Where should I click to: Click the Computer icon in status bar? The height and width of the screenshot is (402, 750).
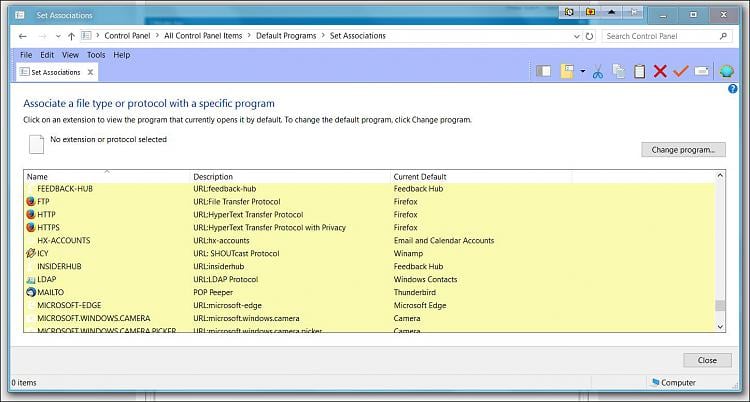[655, 382]
